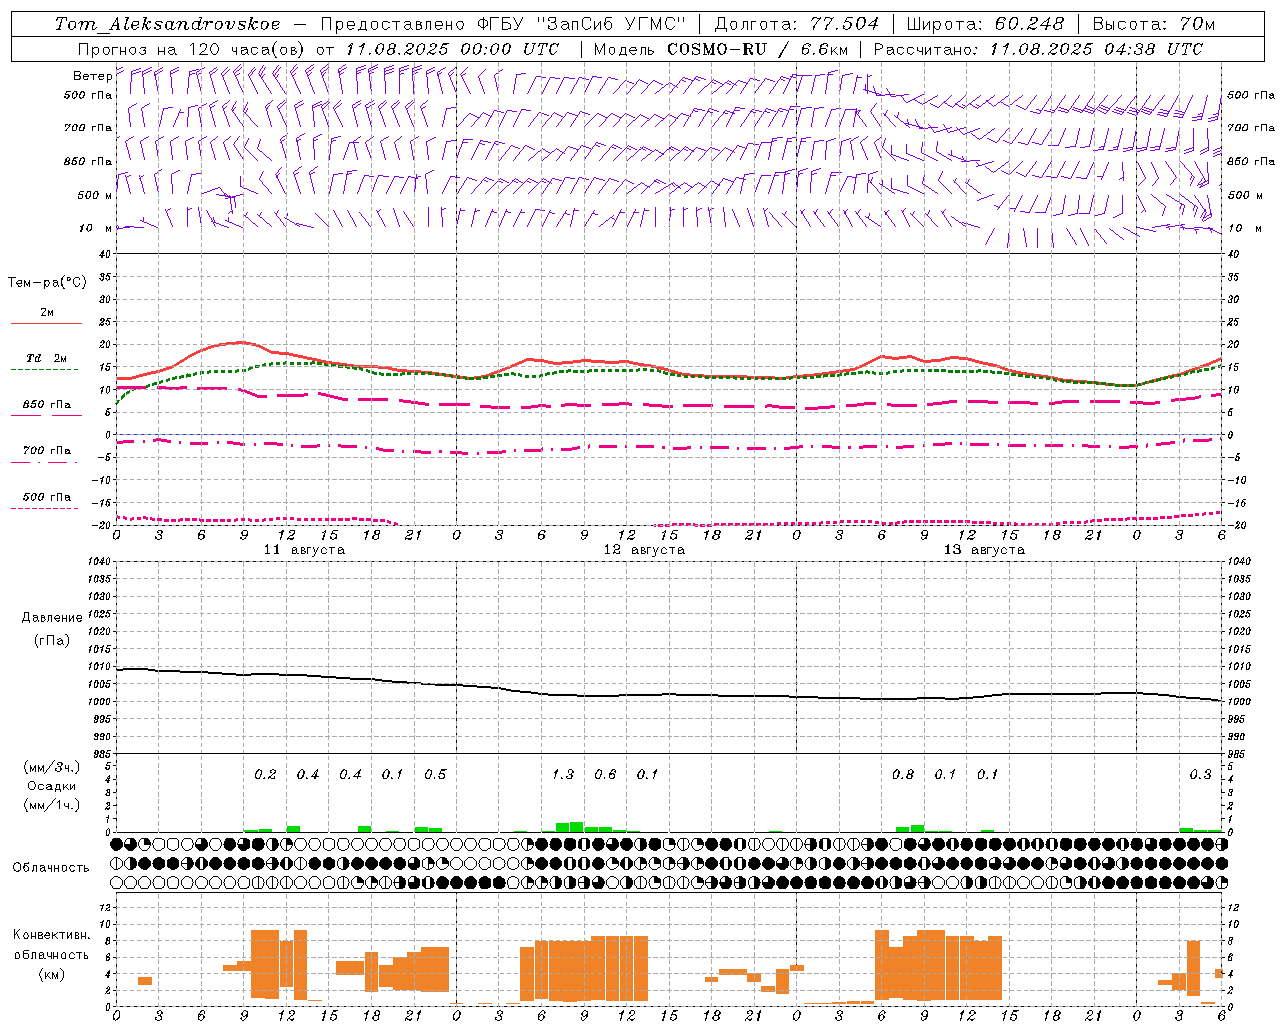Click the Широта: 60.248 value

coord(986,24)
